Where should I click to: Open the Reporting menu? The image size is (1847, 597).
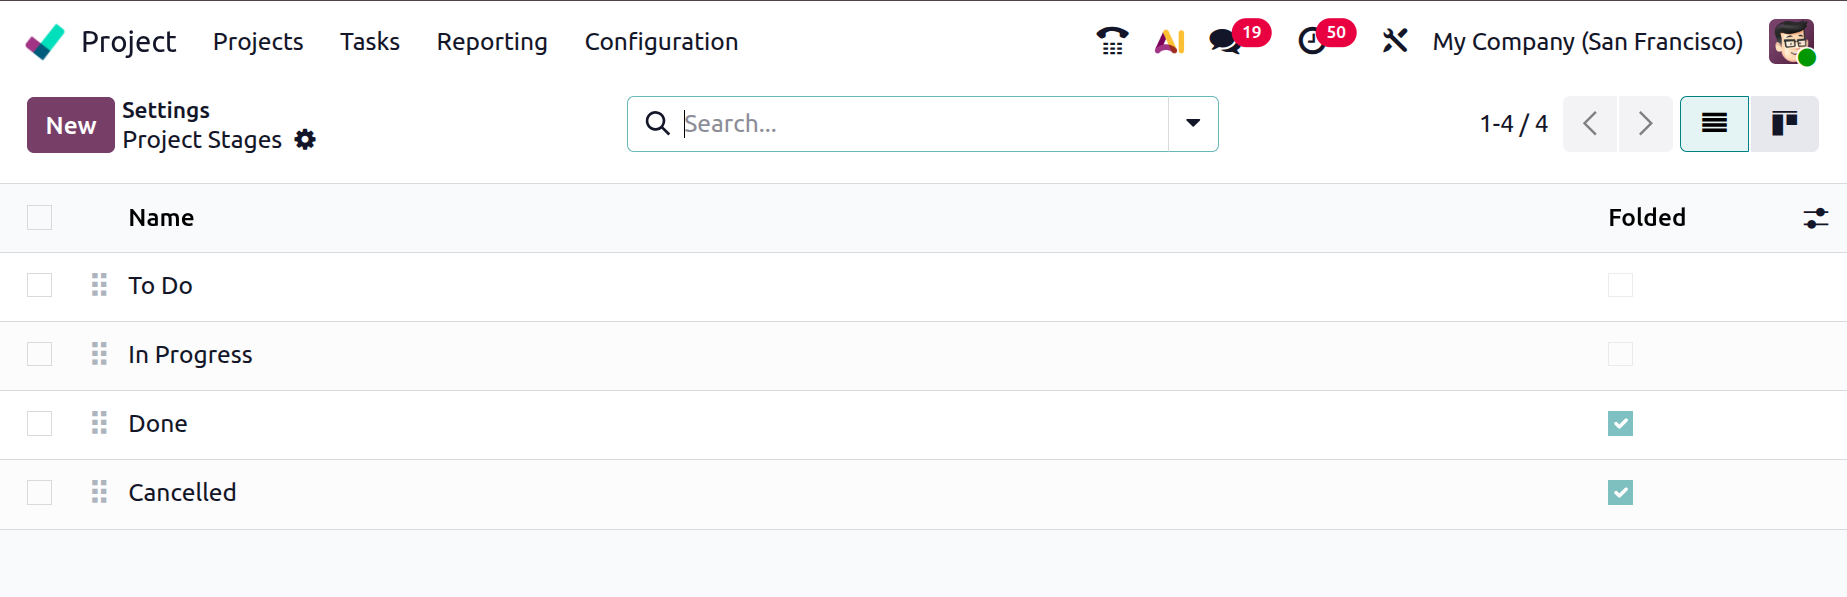[x=492, y=42]
